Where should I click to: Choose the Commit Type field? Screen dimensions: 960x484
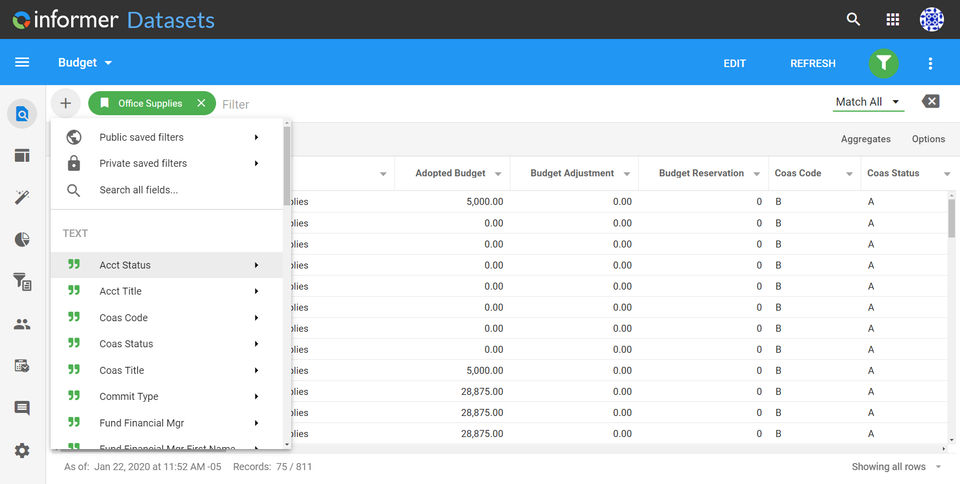(167, 397)
